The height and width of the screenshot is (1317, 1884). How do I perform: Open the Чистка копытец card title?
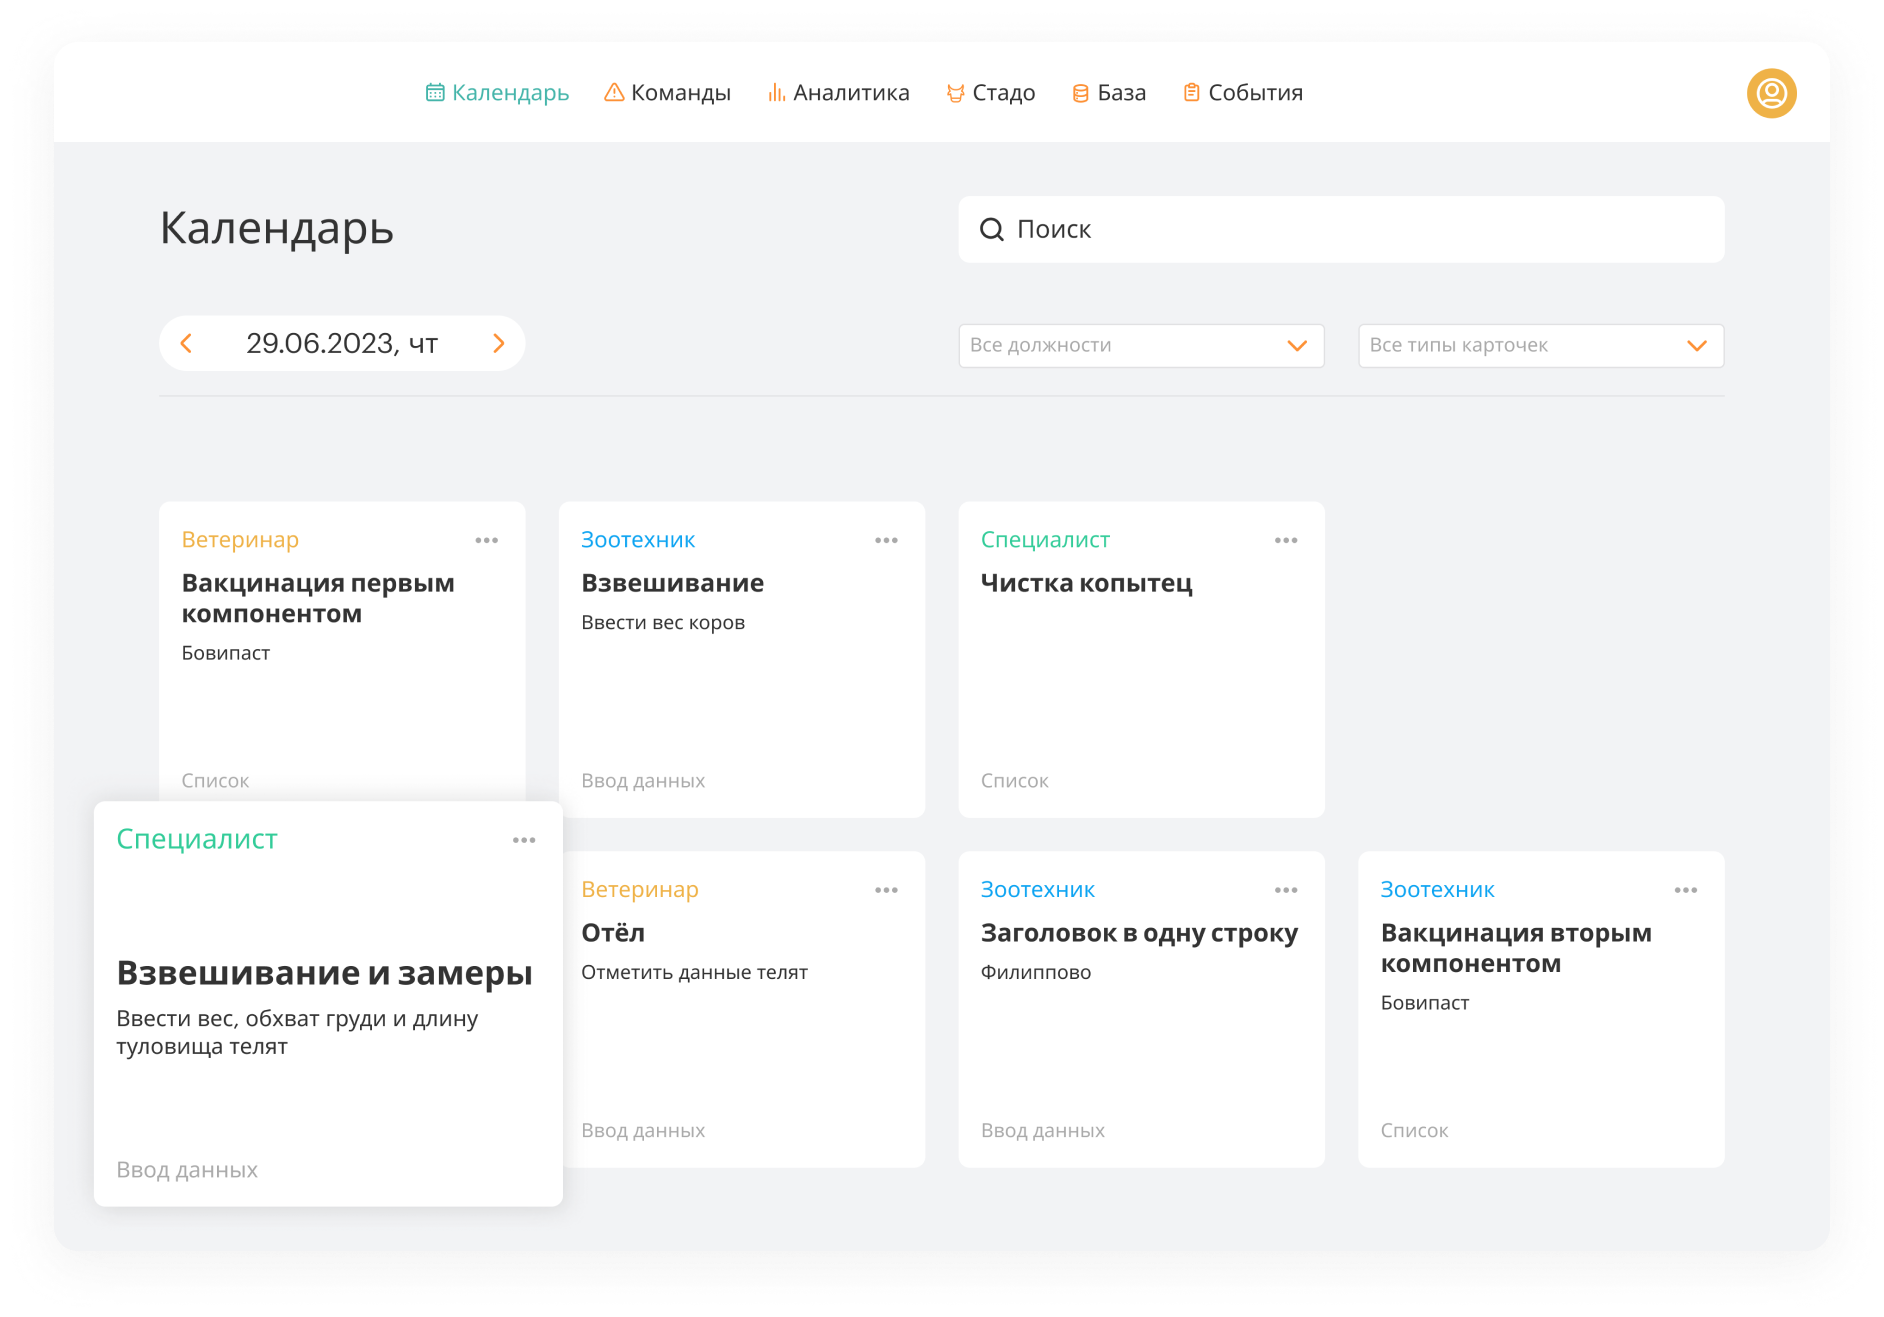click(x=1086, y=583)
